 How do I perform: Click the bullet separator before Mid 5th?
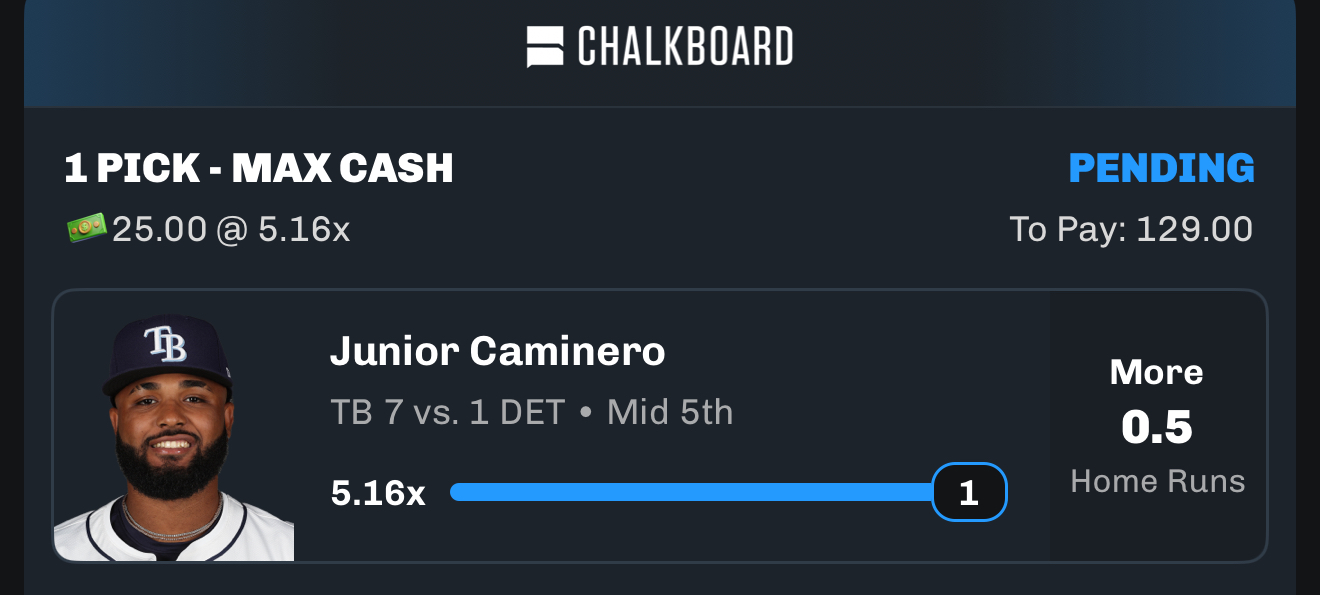click(586, 413)
